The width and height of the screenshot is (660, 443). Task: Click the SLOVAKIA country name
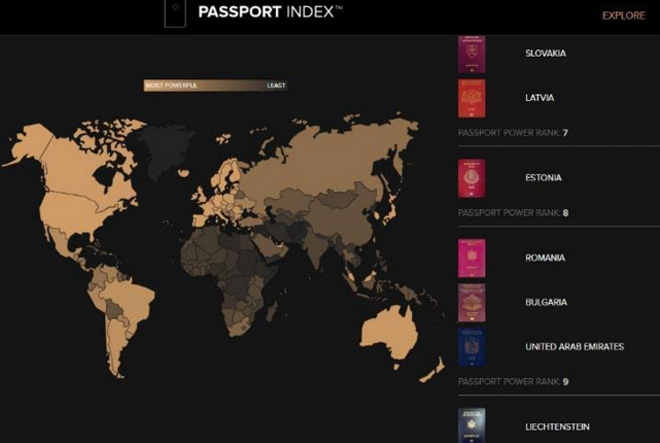pos(546,53)
